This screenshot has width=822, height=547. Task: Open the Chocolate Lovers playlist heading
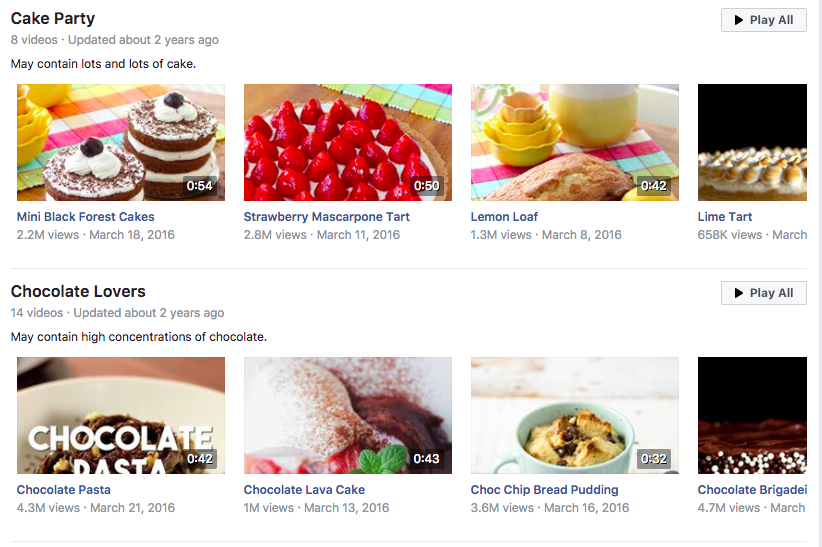pos(78,291)
